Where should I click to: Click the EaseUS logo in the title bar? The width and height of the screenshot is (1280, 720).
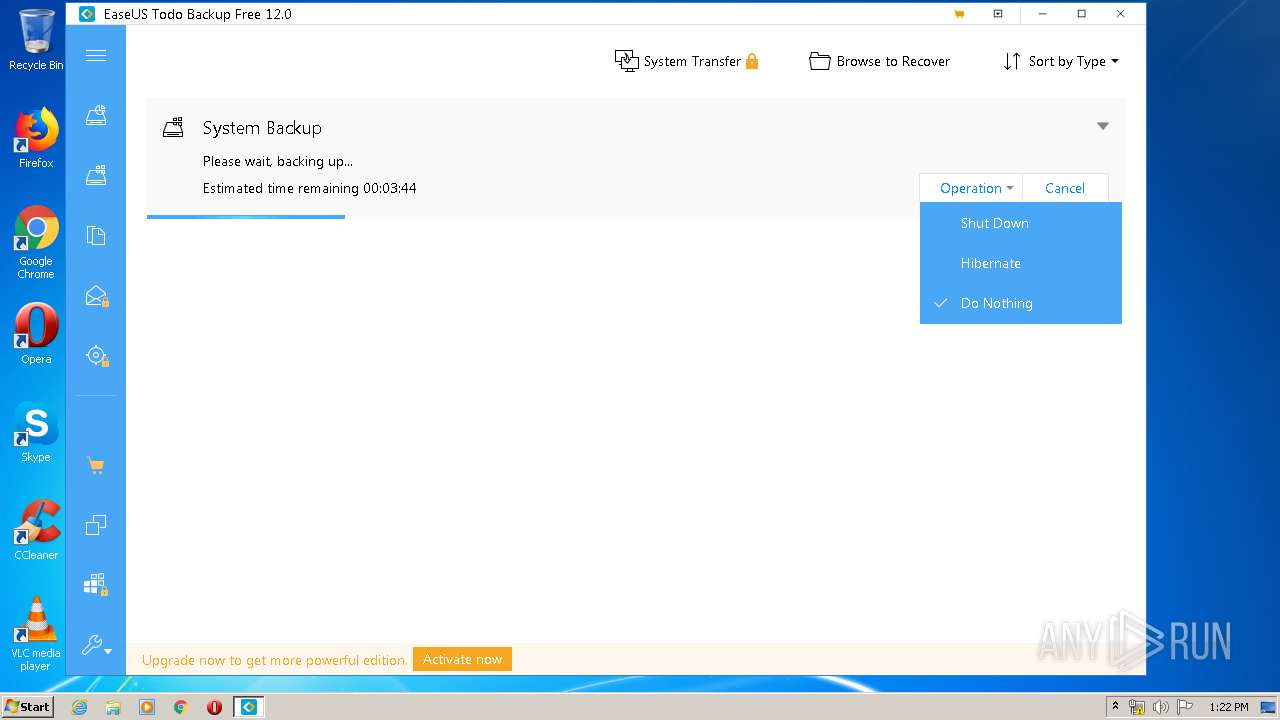pyautogui.click(x=87, y=14)
